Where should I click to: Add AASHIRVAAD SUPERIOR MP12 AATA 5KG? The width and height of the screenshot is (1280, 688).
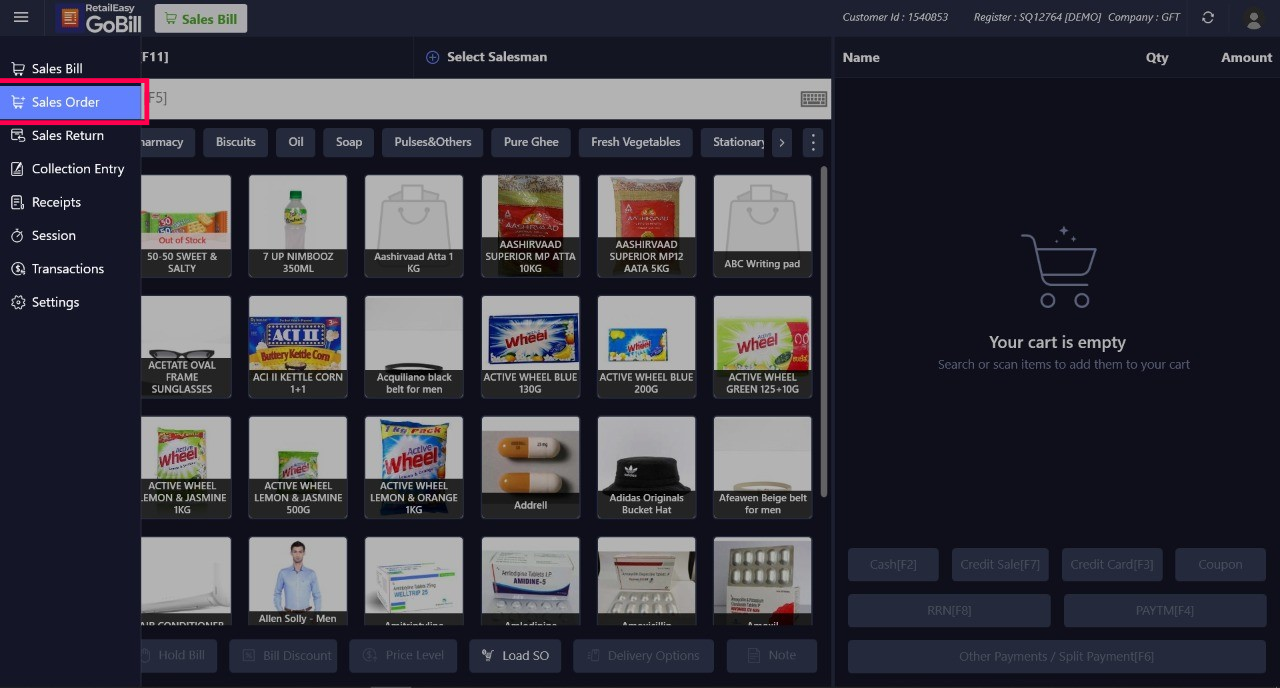coord(646,226)
